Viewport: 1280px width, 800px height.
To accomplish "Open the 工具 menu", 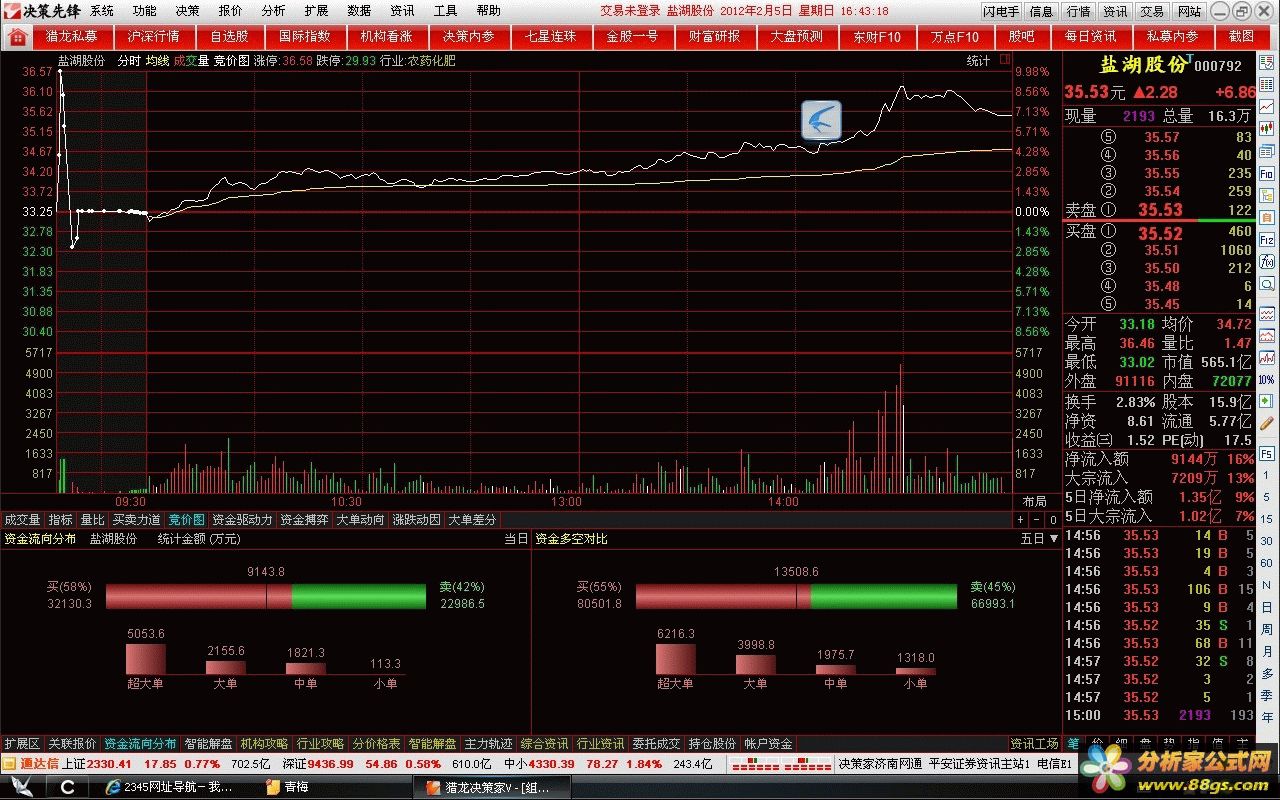I will tap(445, 11).
